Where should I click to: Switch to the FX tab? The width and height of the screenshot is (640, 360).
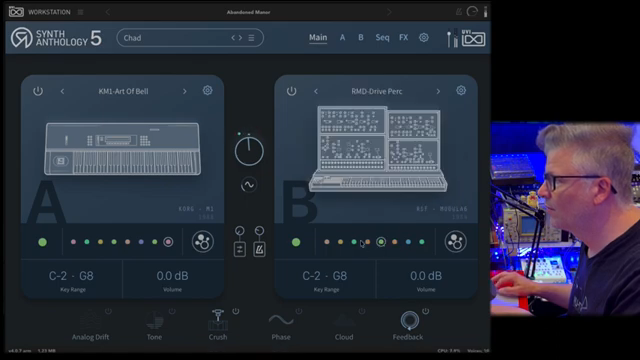[403, 38]
